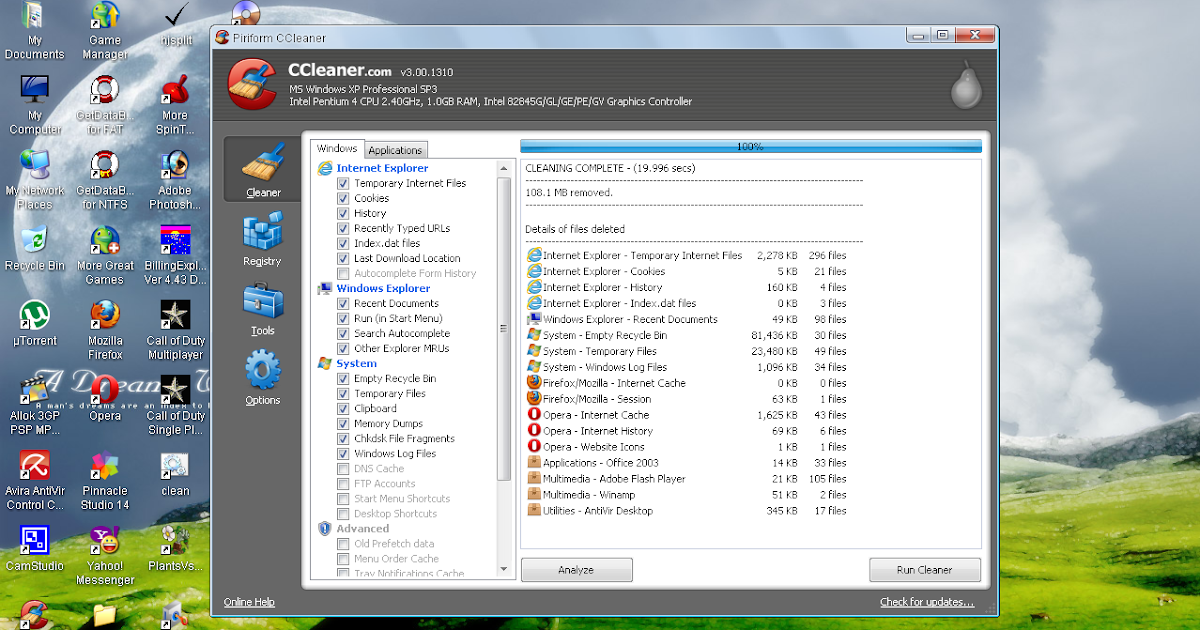
Task: Click the Run Cleaner button
Action: [924, 570]
